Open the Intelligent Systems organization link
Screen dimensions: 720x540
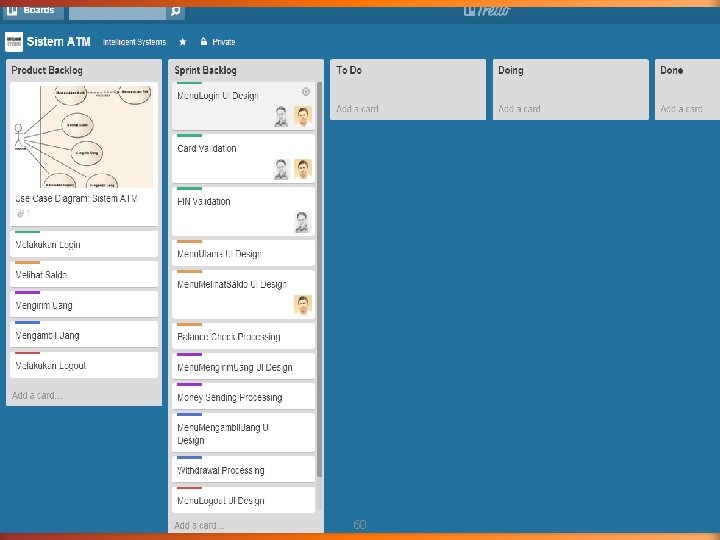135,42
